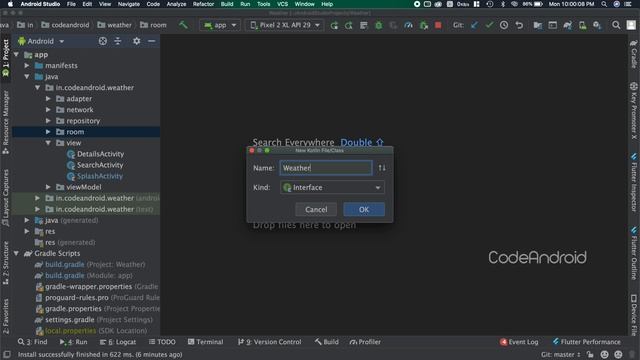Screen dimensions: 640x360
Task: Open Version Control tool window
Action: [x=269, y=342]
